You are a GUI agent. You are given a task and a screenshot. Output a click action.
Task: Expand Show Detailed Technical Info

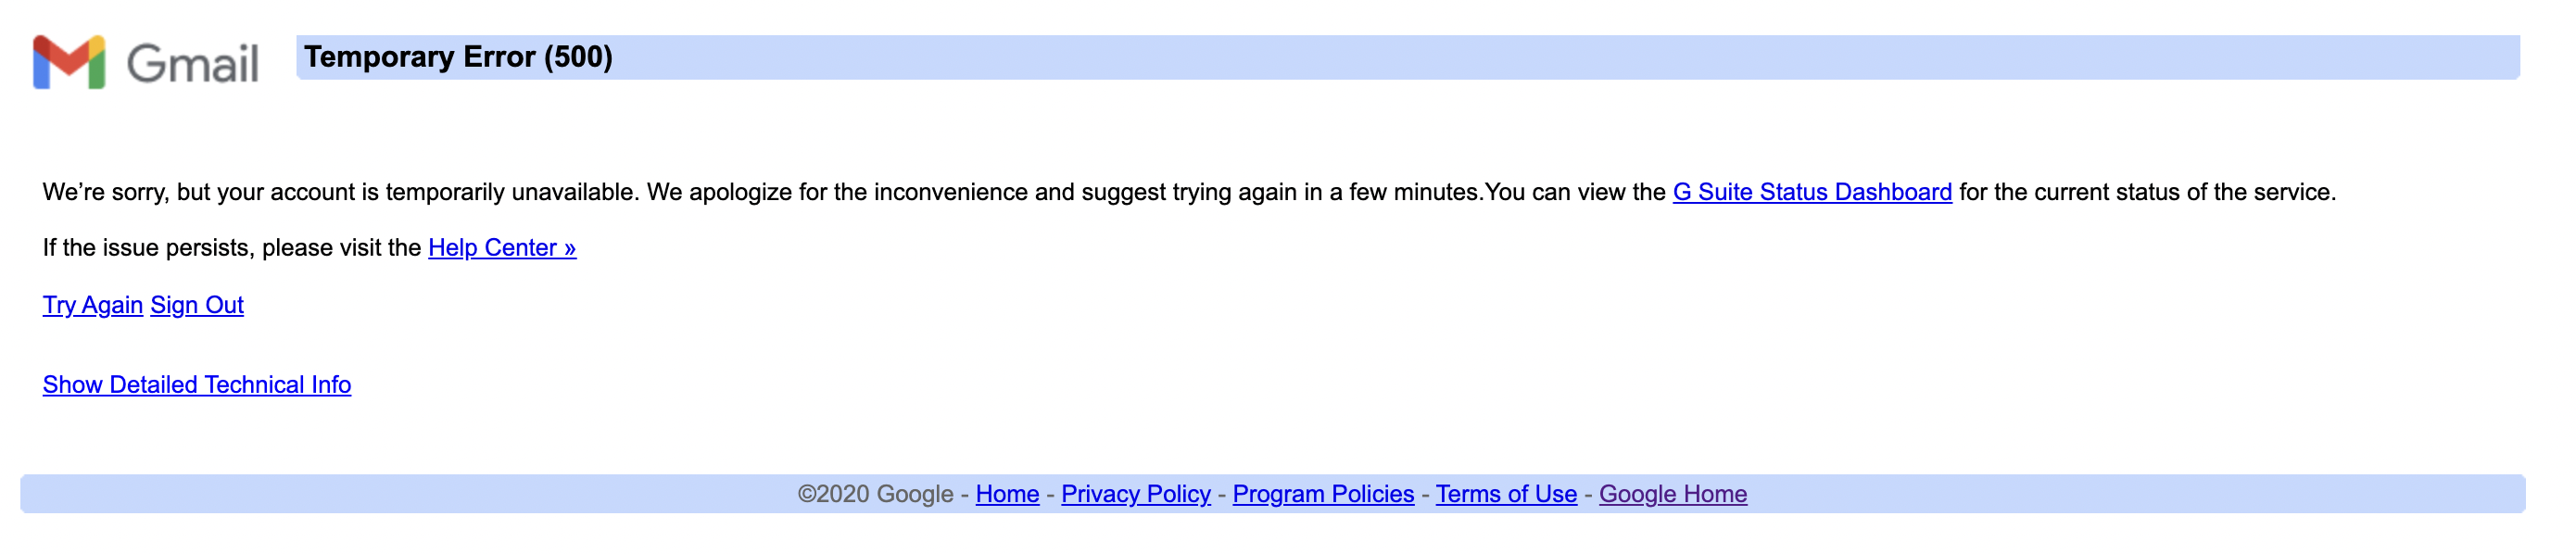coord(197,385)
